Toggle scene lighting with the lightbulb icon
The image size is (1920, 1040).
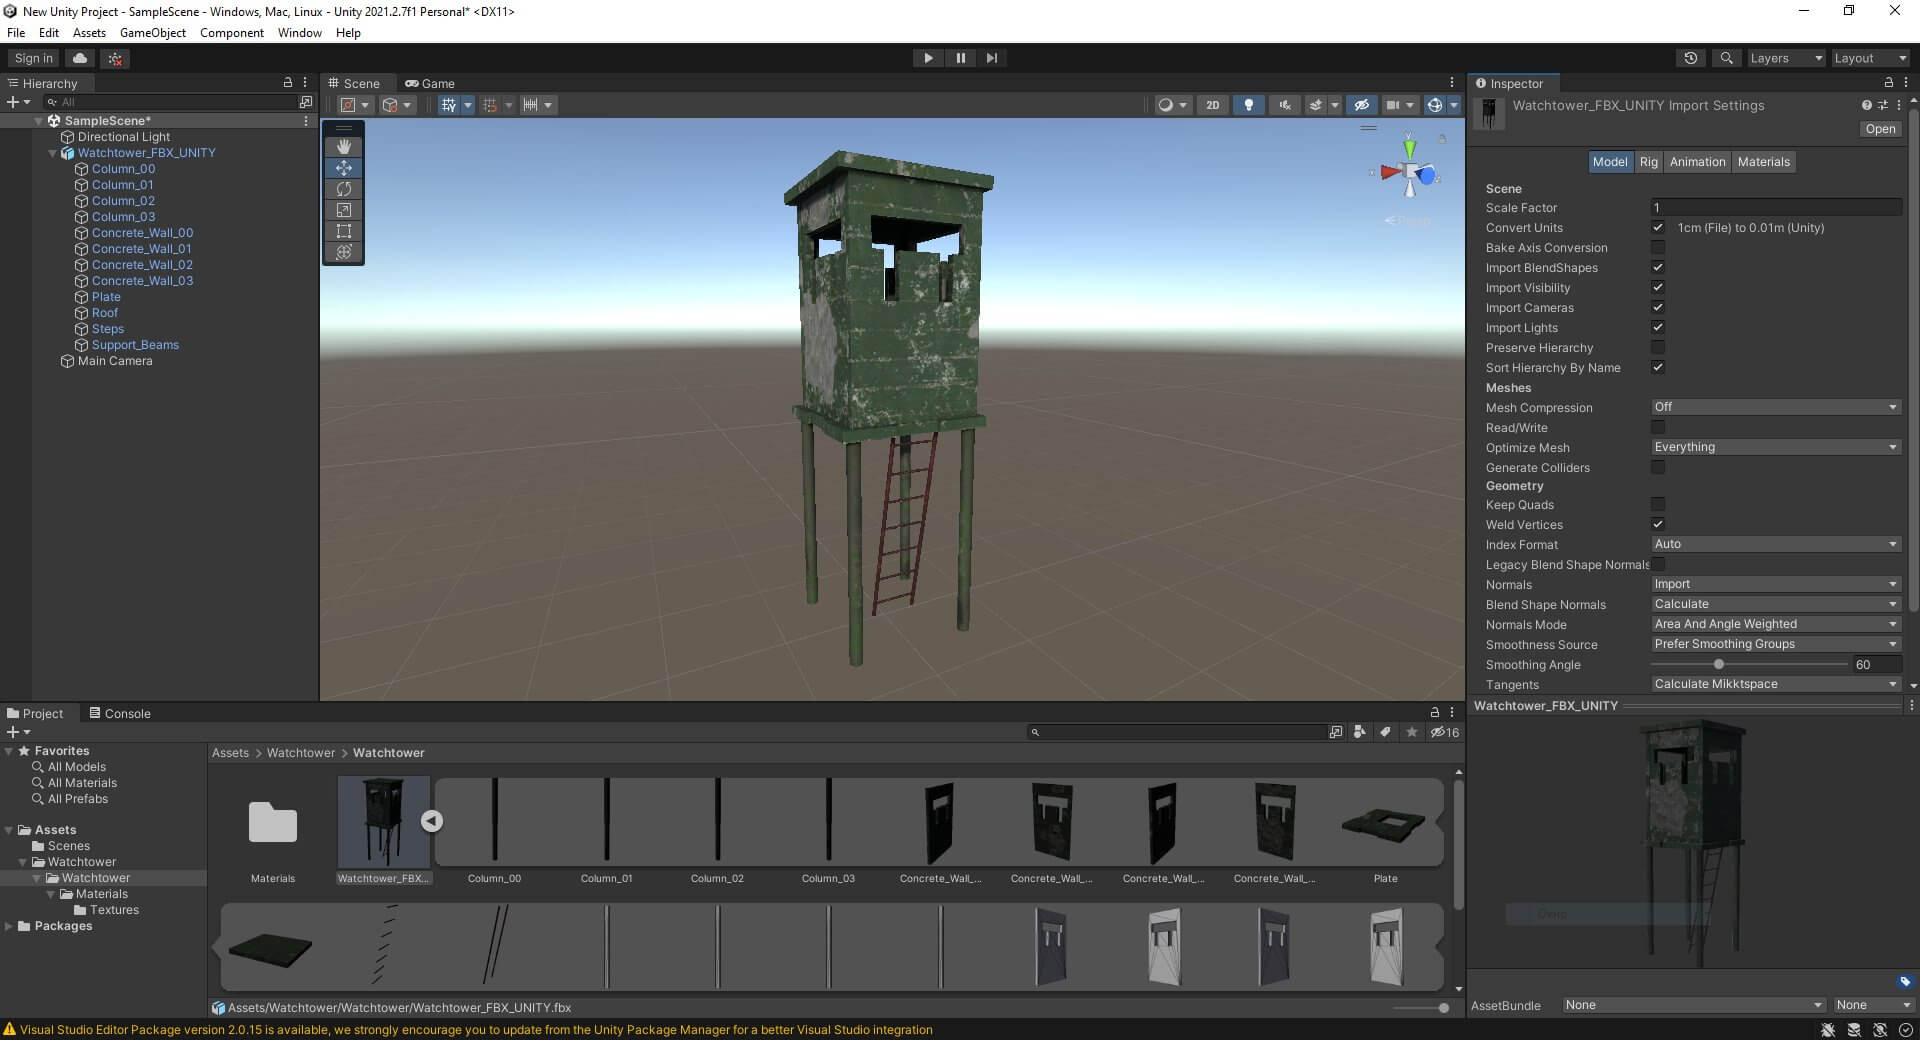click(x=1248, y=105)
